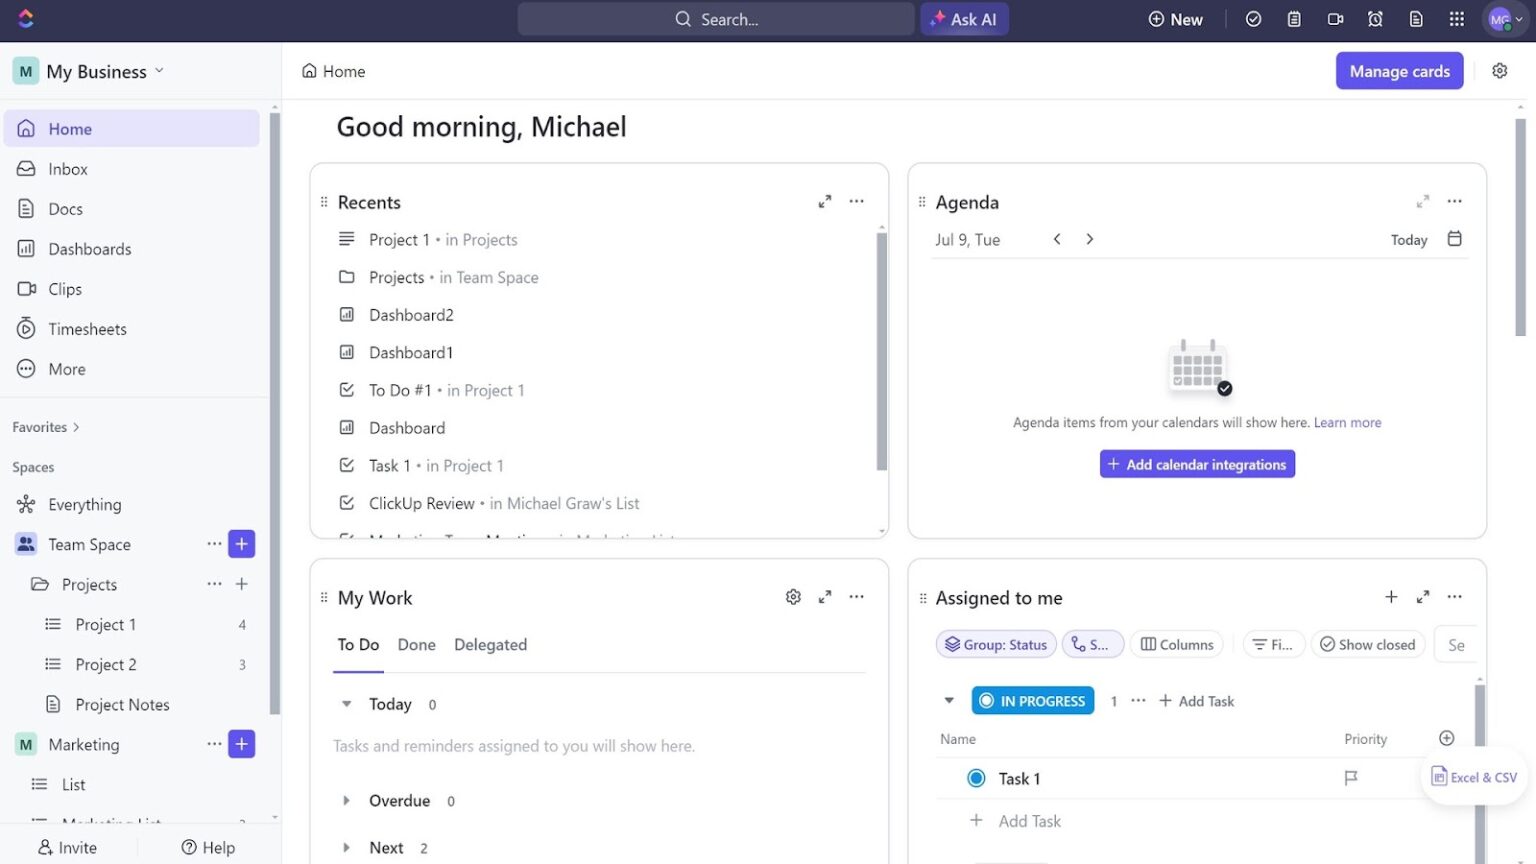1536x864 pixels.
Task: Open the apps grid icon in top bar
Action: [1457, 18]
